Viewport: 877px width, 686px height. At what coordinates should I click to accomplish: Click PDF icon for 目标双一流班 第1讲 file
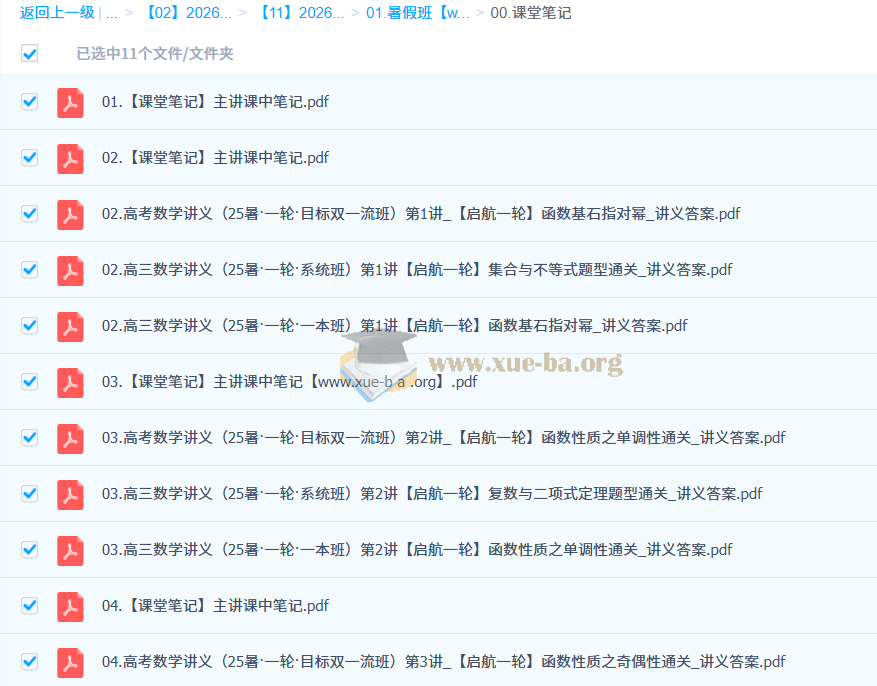pos(70,214)
